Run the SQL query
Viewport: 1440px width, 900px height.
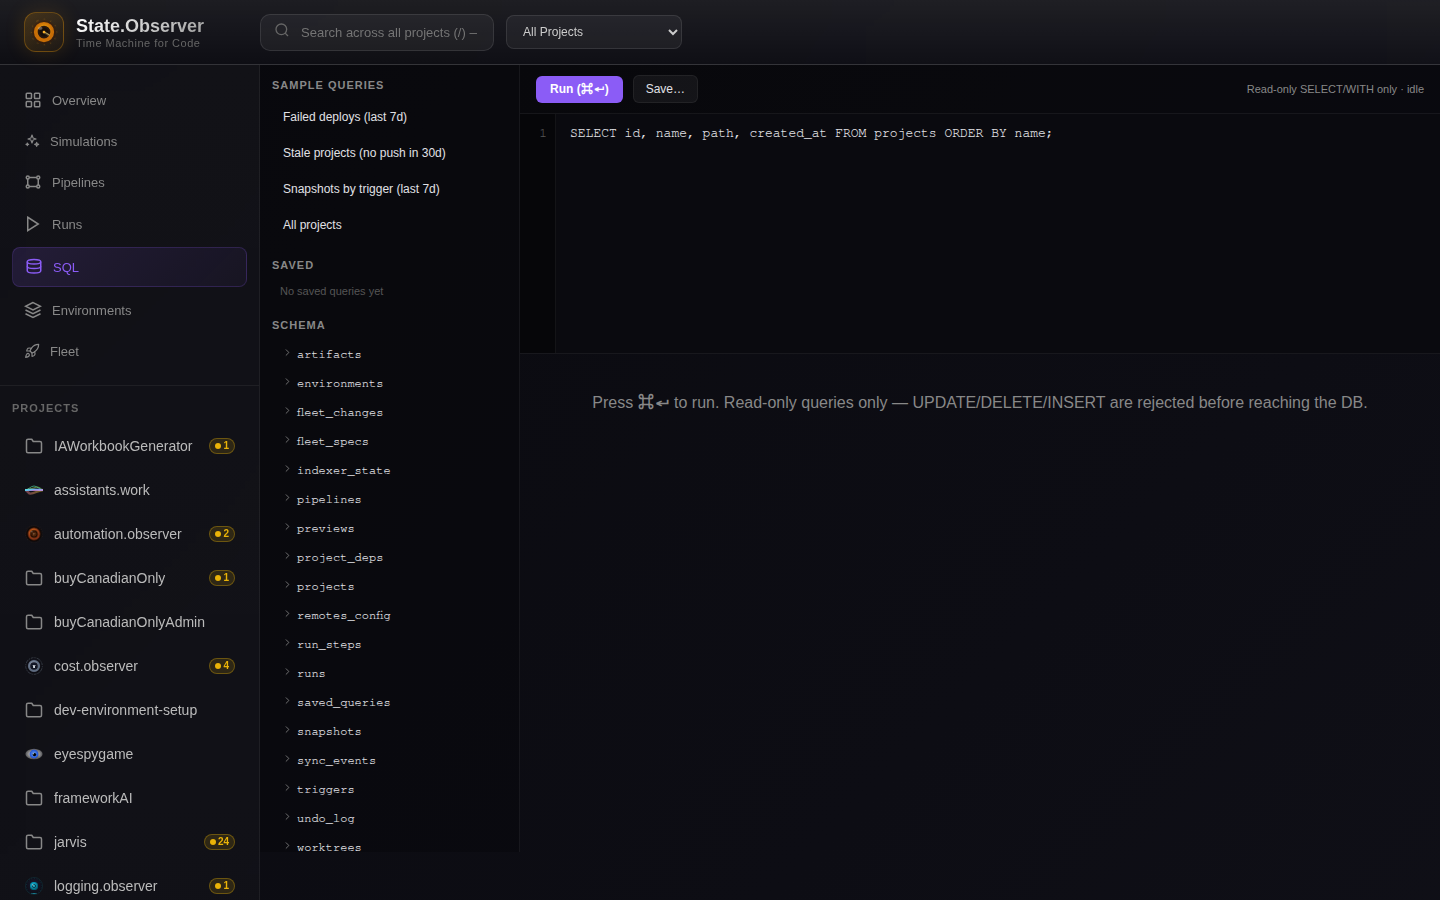pyautogui.click(x=579, y=89)
